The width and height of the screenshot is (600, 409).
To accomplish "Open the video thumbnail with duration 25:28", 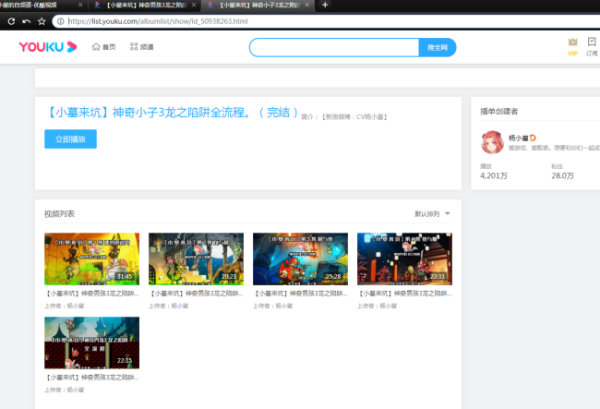I will point(300,259).
